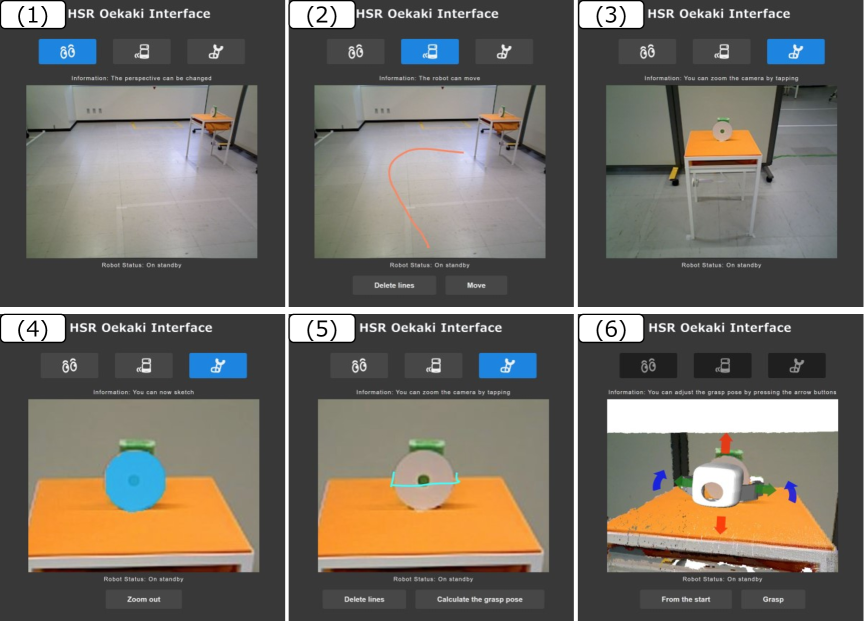
Task: Tap the blue highlighted disc in panel 4
Action: point(135,481)
